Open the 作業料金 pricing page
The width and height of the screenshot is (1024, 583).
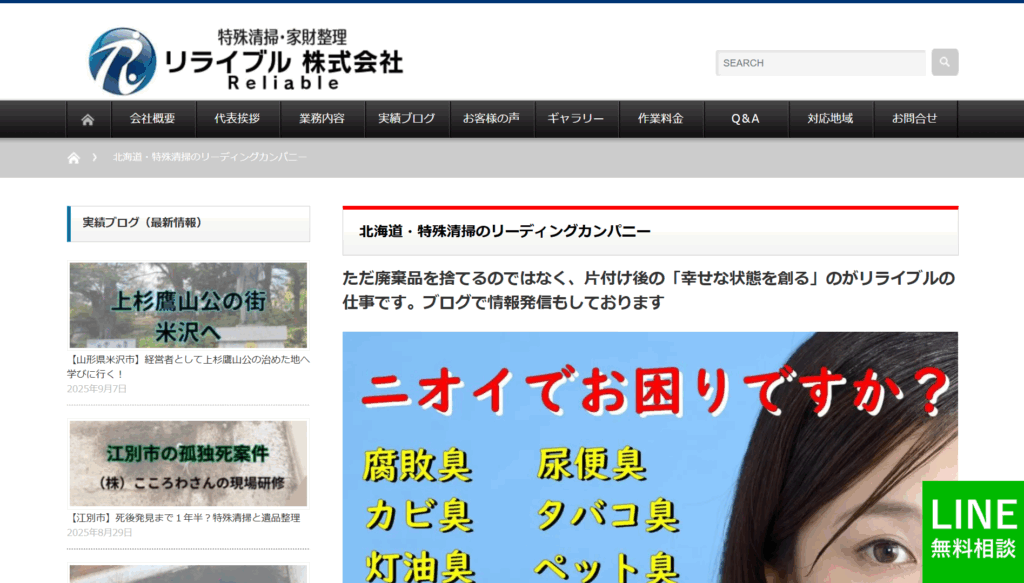pos(660,119)
